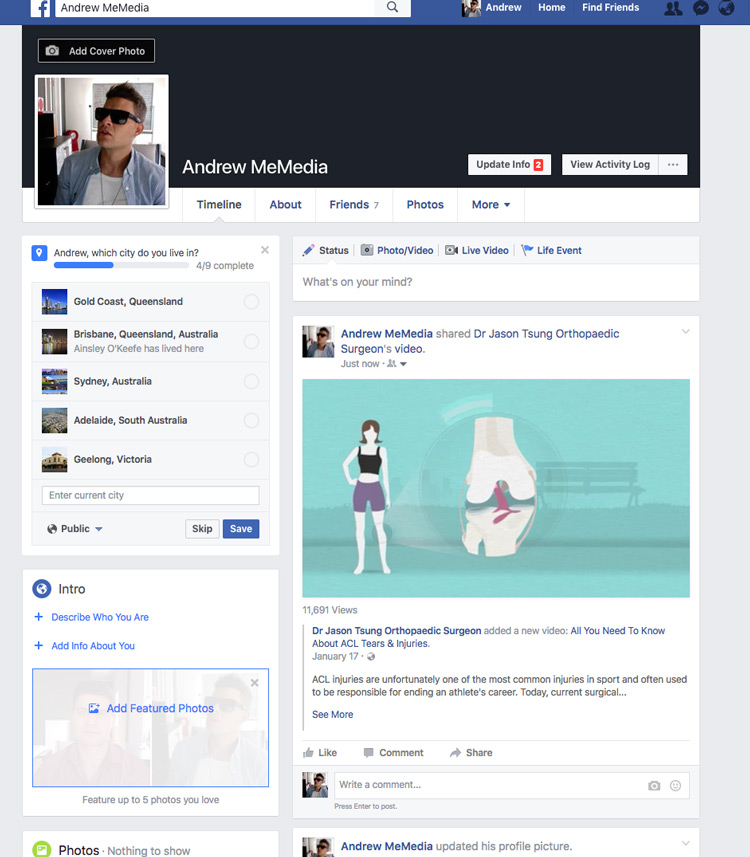Open Messenger icon in top bar

tap(700, 8)
